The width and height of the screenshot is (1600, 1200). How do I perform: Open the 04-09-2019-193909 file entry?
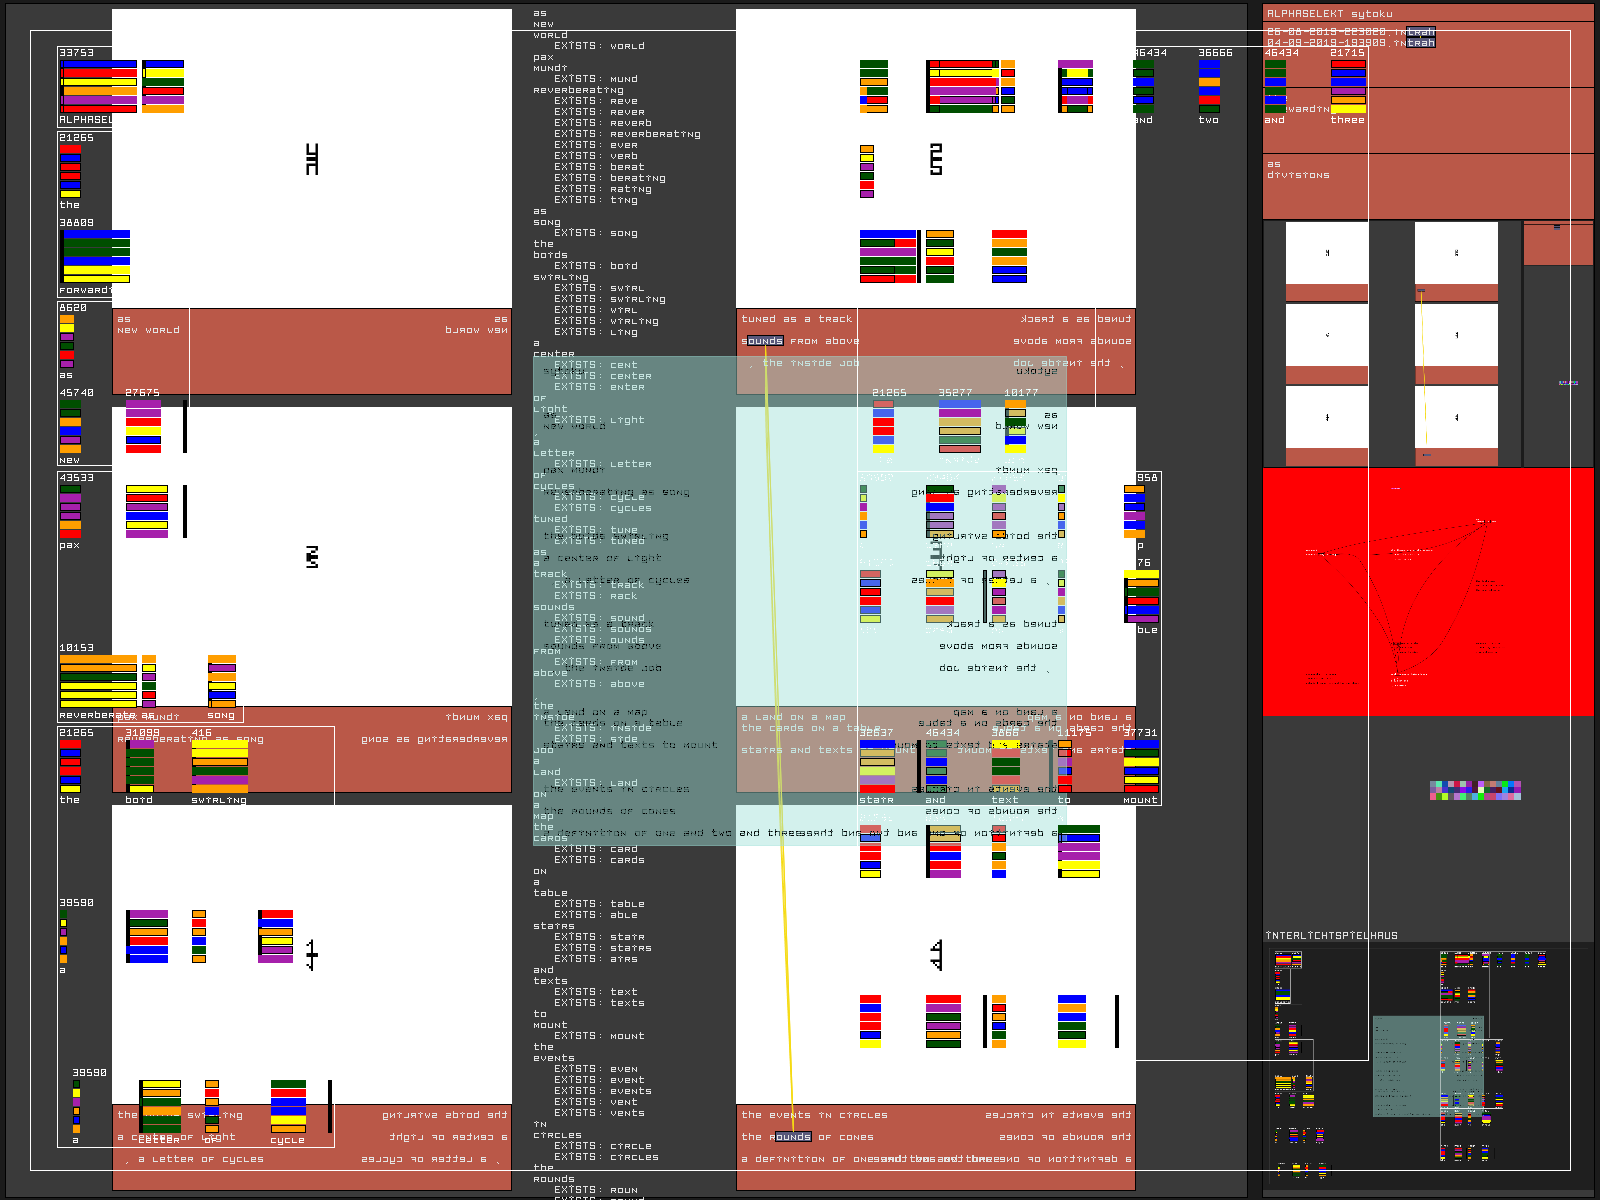click(1350, 43)
